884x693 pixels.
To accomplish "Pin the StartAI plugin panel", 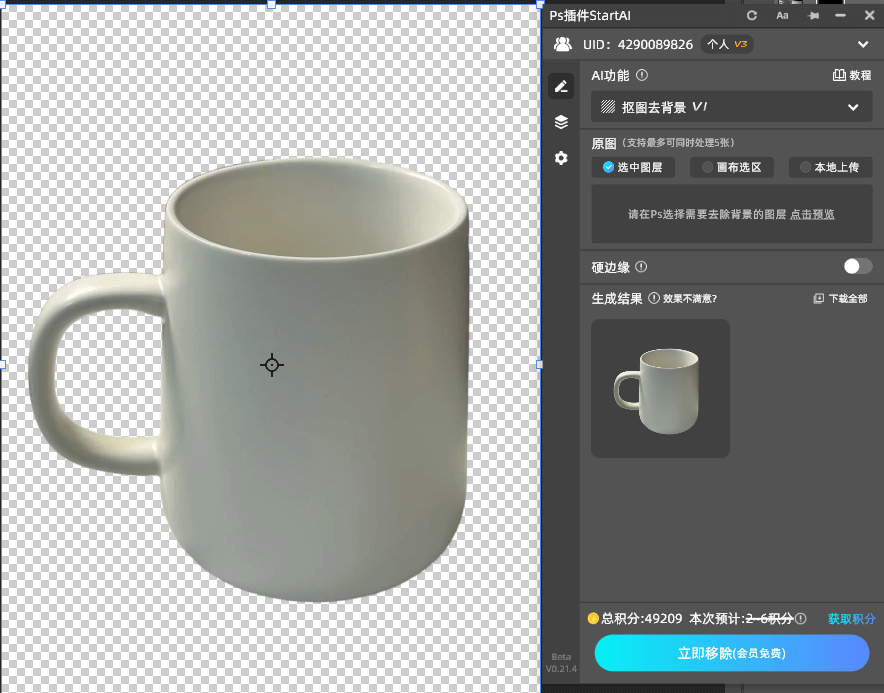I will point(812,15).
